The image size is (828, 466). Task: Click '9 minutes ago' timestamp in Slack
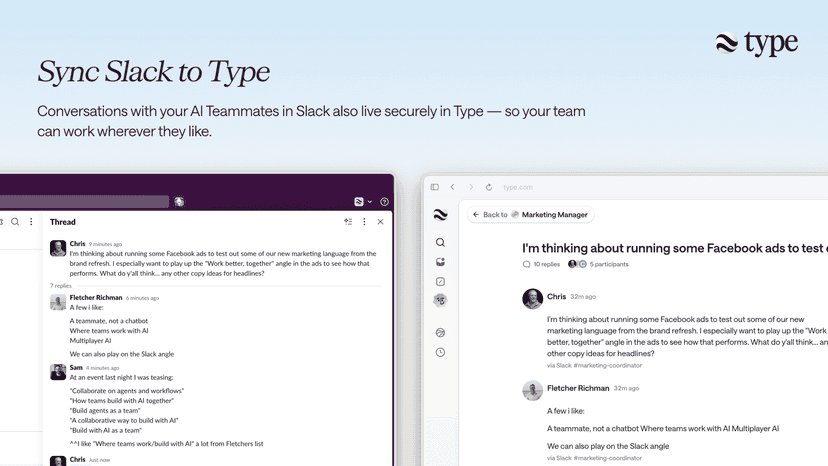point(105,244)
